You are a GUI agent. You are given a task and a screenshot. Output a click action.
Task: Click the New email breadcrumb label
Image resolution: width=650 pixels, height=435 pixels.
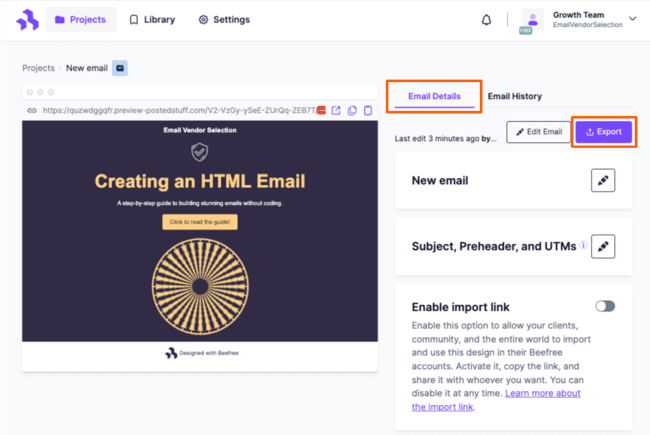[87, 68]
